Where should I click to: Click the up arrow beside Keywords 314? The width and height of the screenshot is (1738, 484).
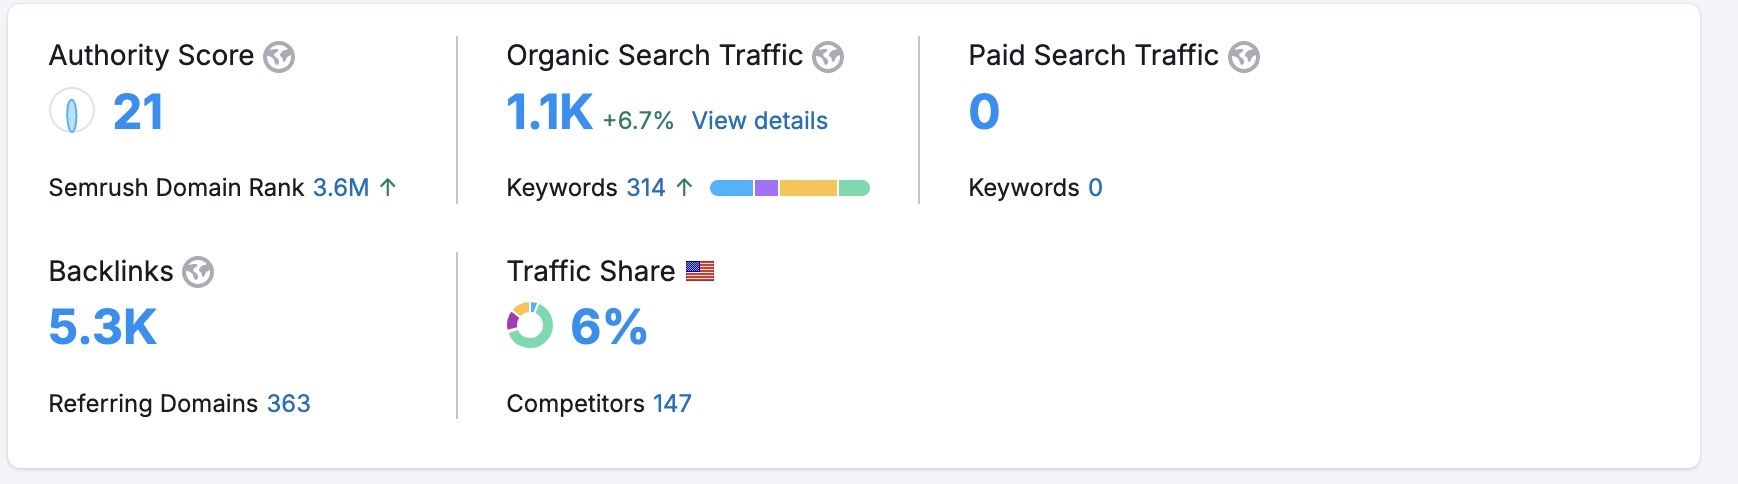[684, 187]
